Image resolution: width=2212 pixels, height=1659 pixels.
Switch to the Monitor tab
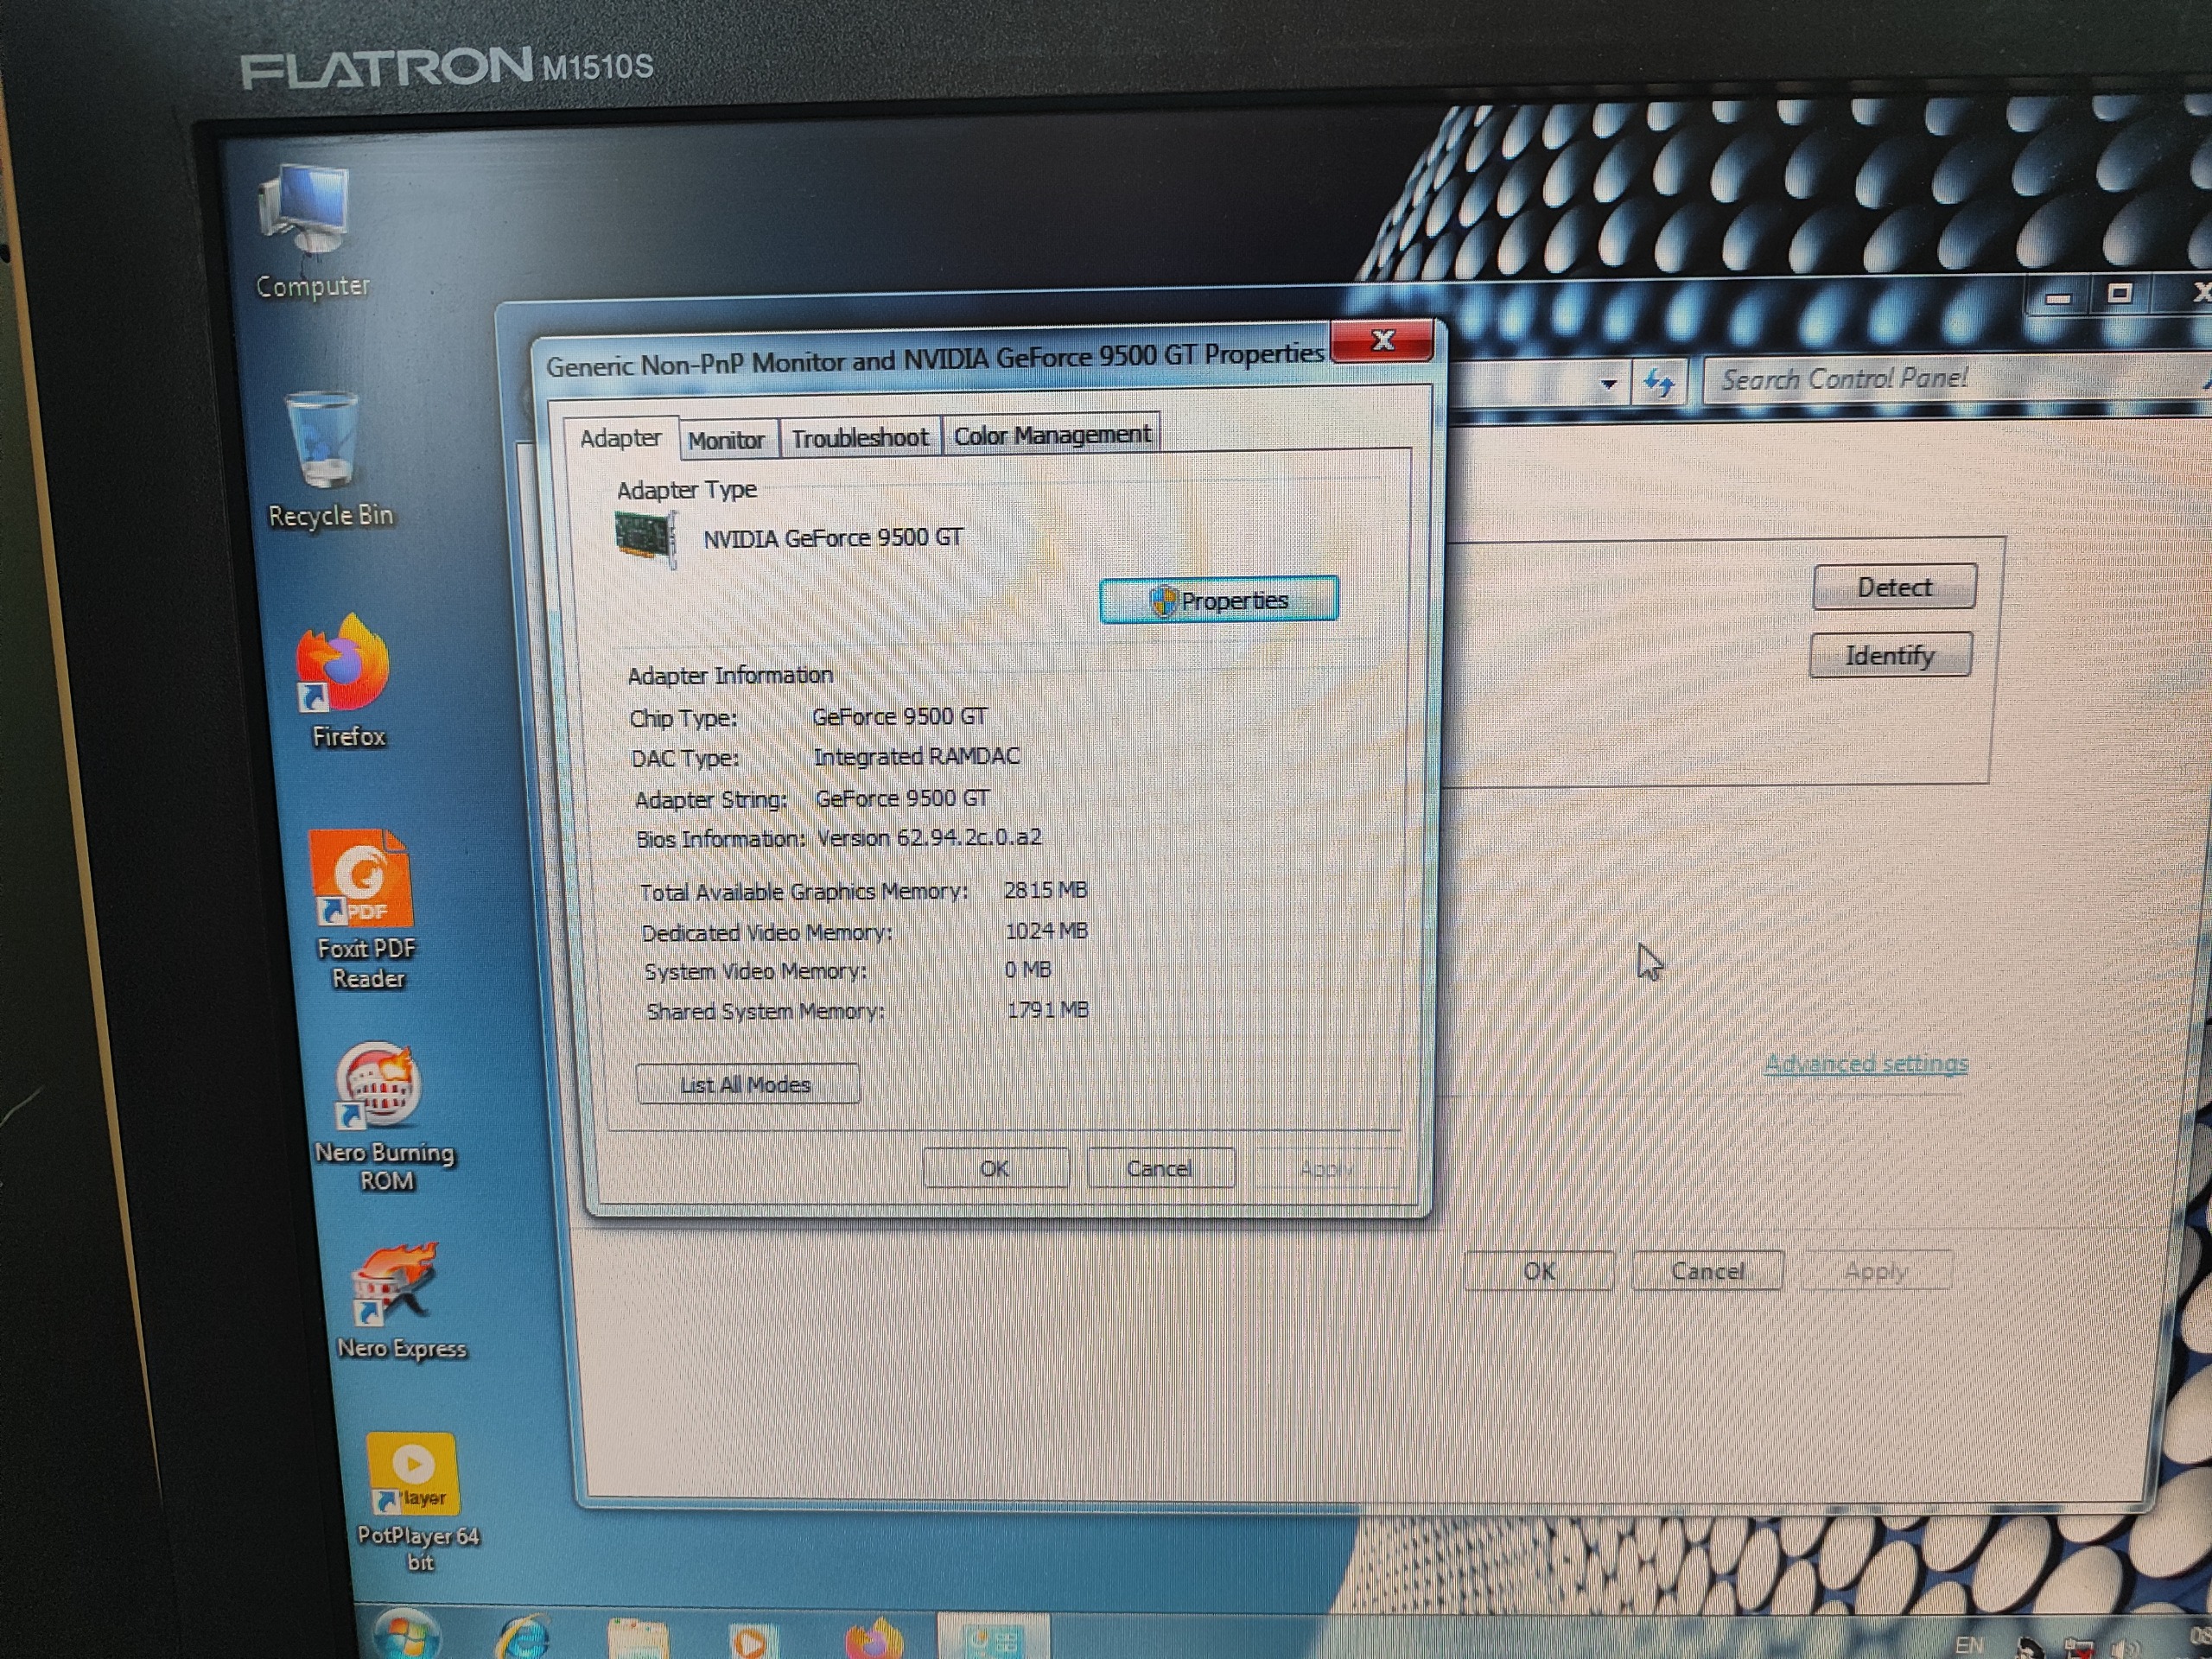(x=726, y=440)
